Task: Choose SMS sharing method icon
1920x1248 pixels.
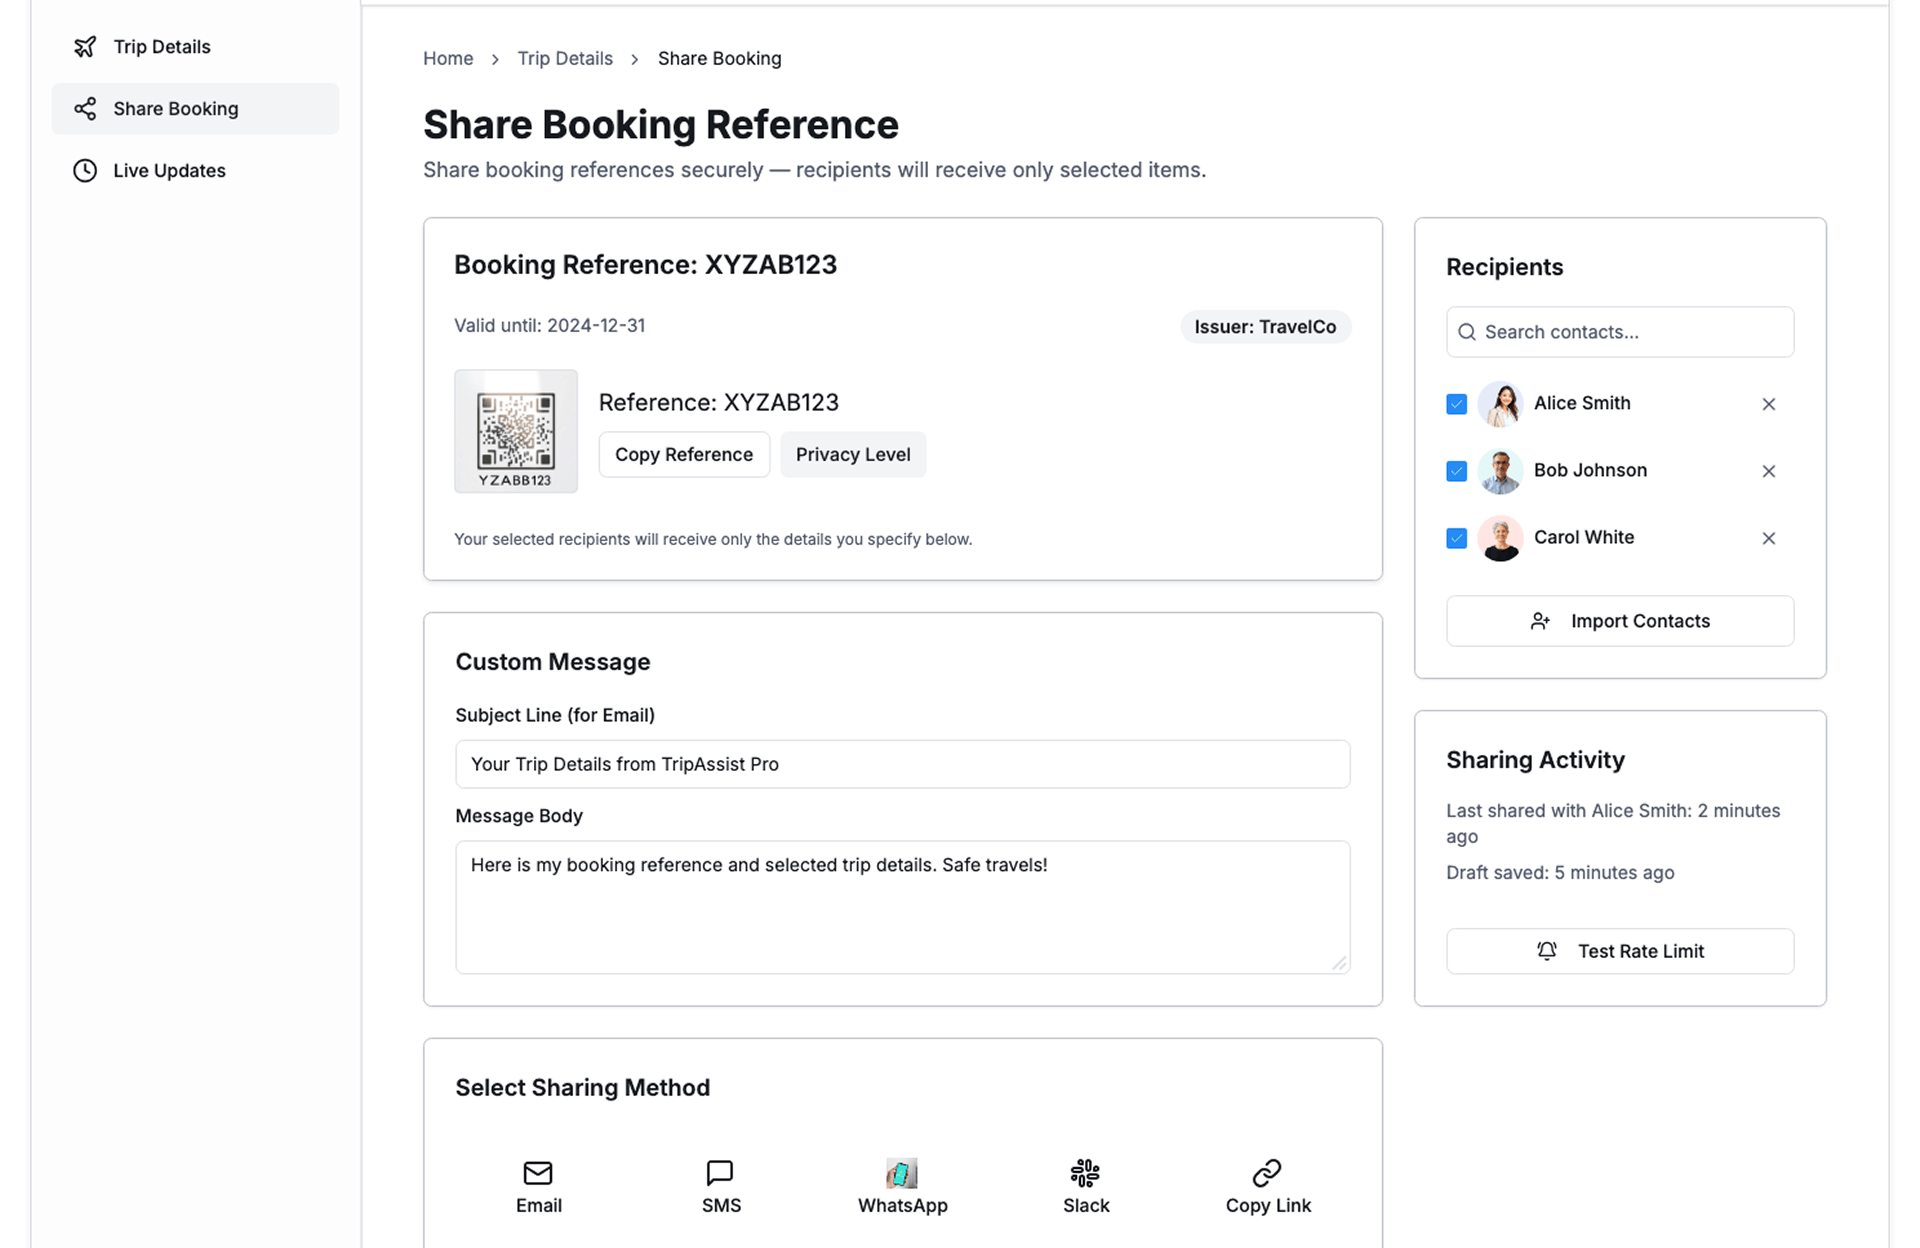Action: click(720, 1173)
